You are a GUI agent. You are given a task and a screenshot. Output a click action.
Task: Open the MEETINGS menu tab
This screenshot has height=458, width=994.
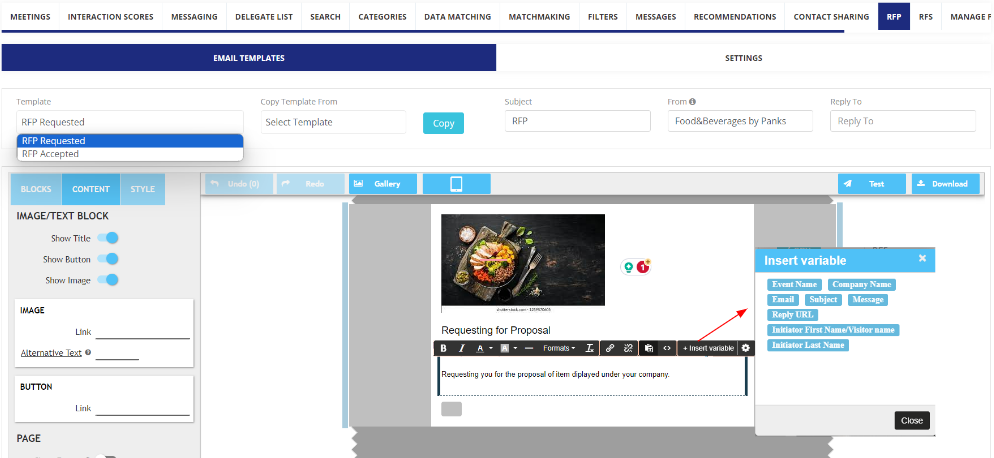(x=30, y=17)
